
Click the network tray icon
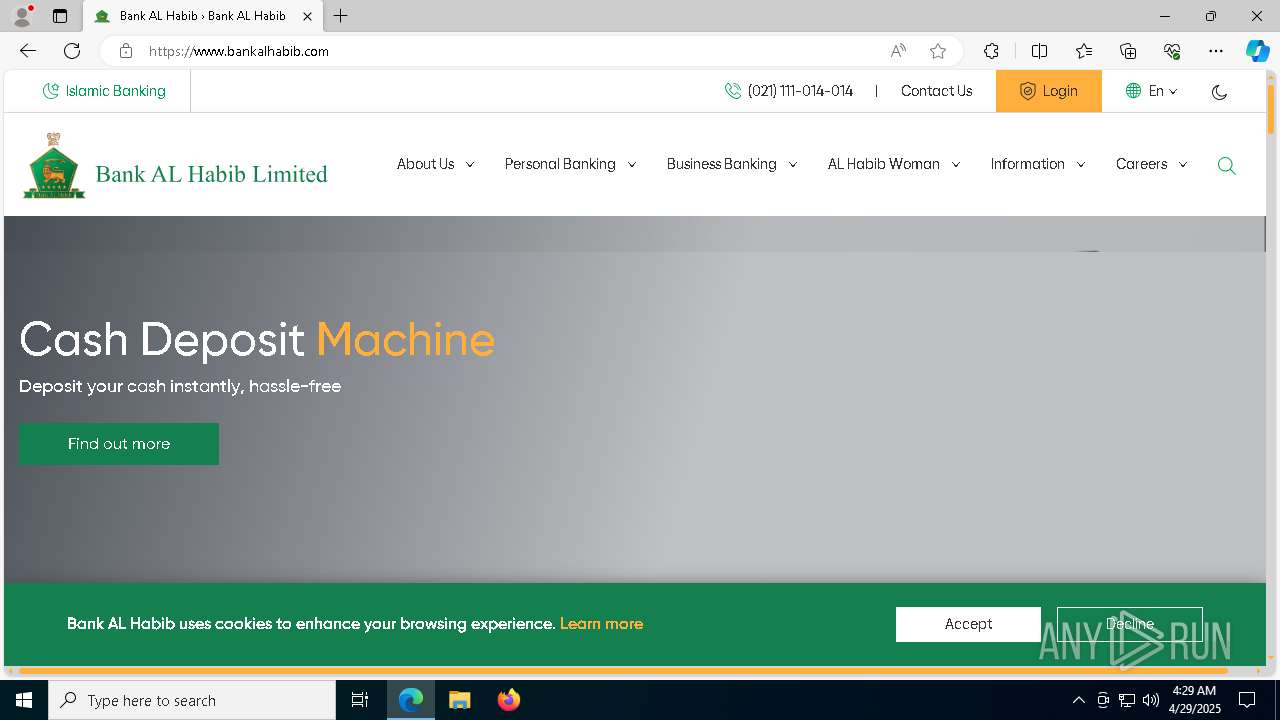click(1127, 700)
